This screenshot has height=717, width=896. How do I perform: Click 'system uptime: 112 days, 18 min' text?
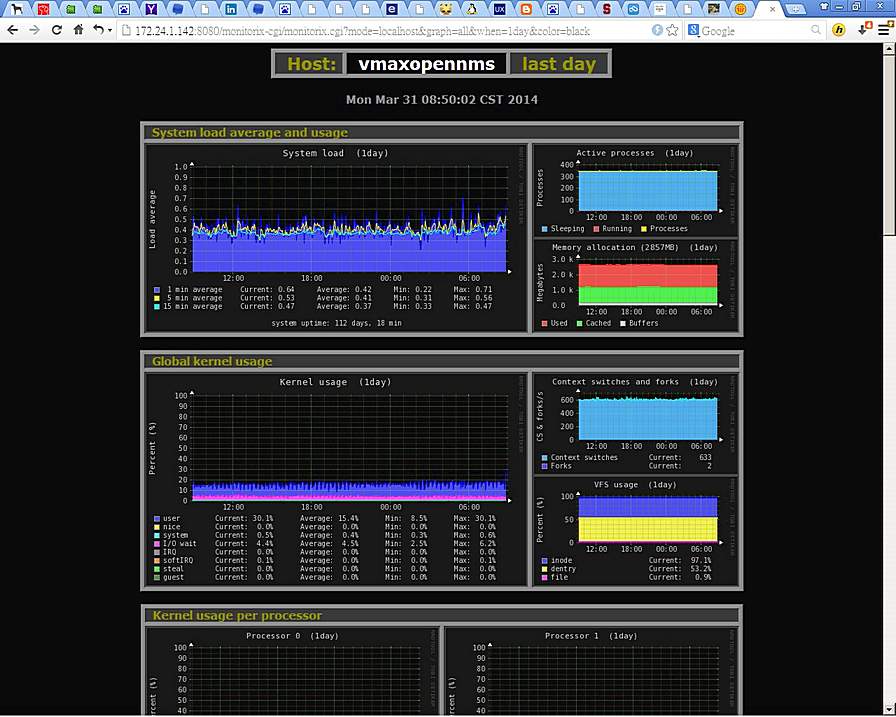tap(336, 323)
